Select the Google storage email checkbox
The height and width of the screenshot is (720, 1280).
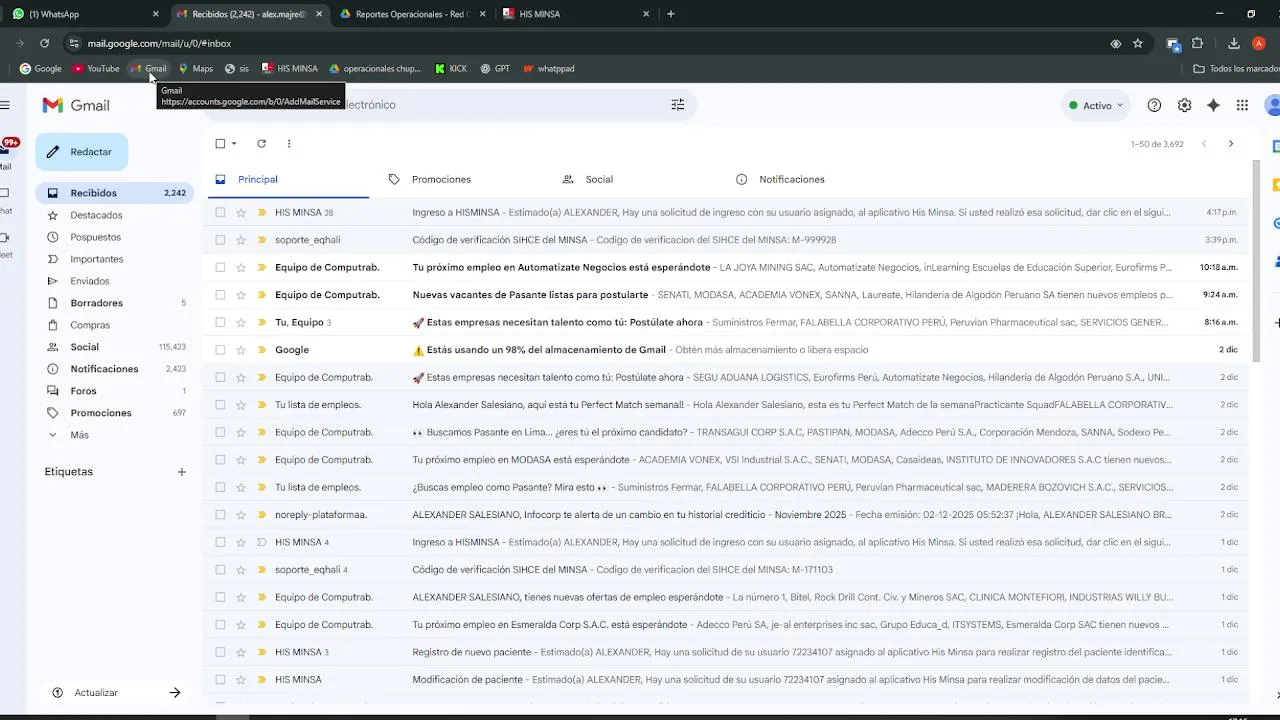[x=220, y=350]
